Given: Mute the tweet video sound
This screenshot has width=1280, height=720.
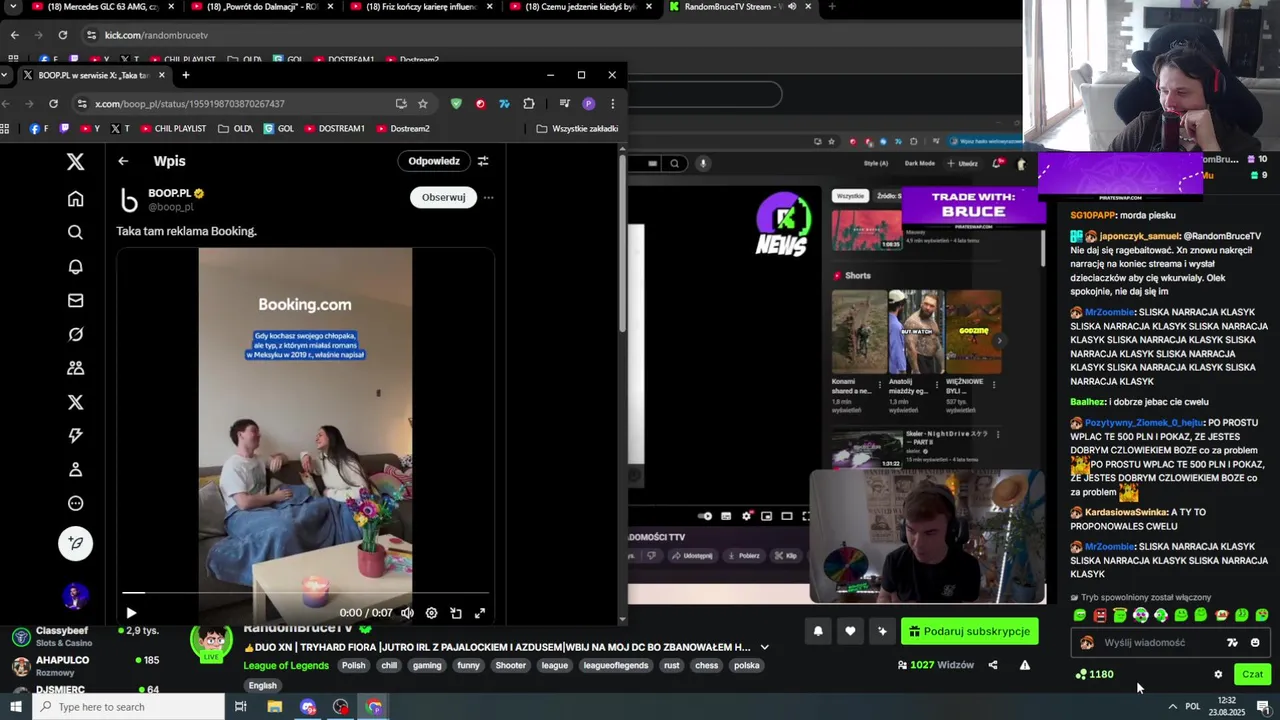Looking at the screenshot, I should 407,613.
